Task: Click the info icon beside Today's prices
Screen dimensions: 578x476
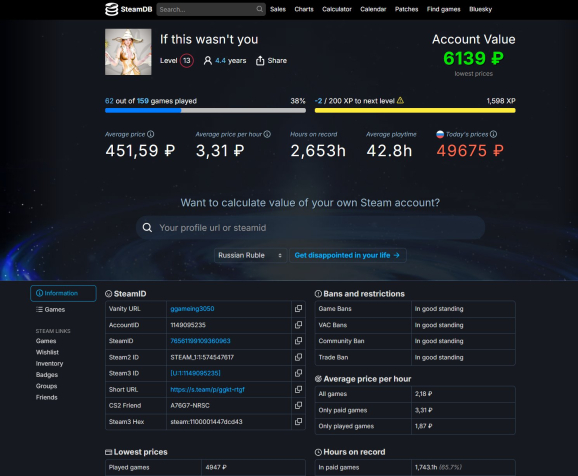Action: pos(494,134)
